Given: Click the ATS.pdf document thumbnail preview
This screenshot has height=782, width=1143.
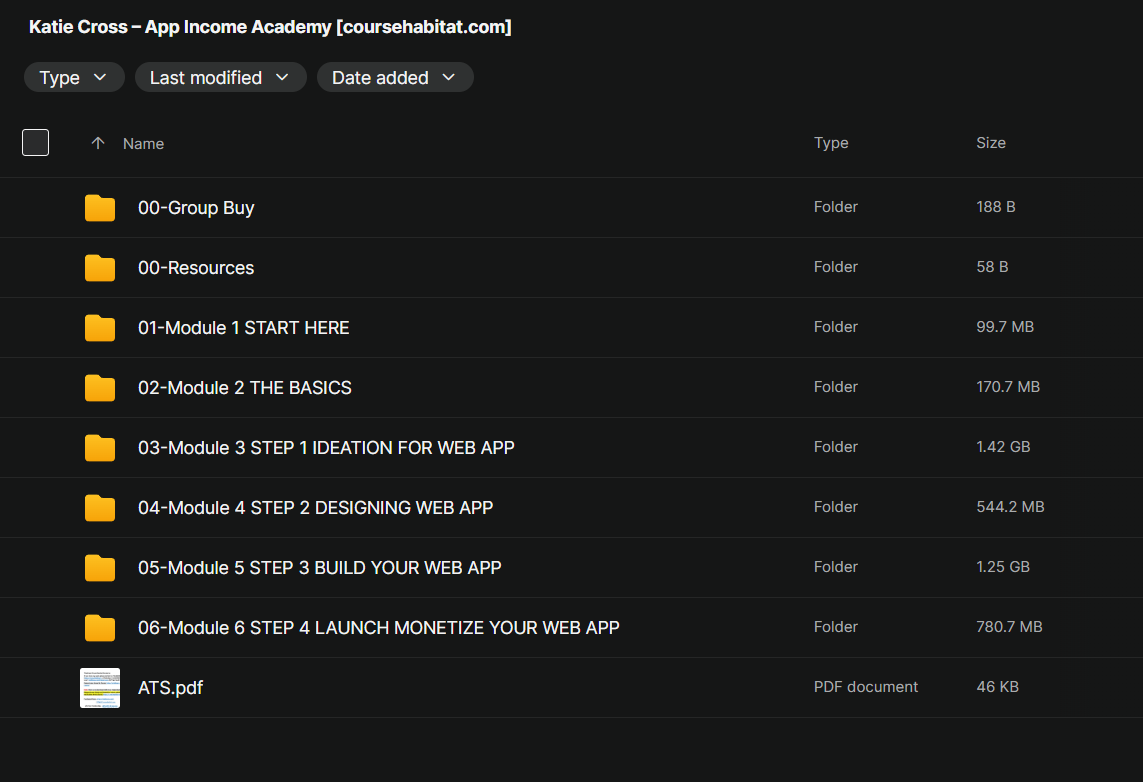Looking at the screenshot, I should [100, 688].
